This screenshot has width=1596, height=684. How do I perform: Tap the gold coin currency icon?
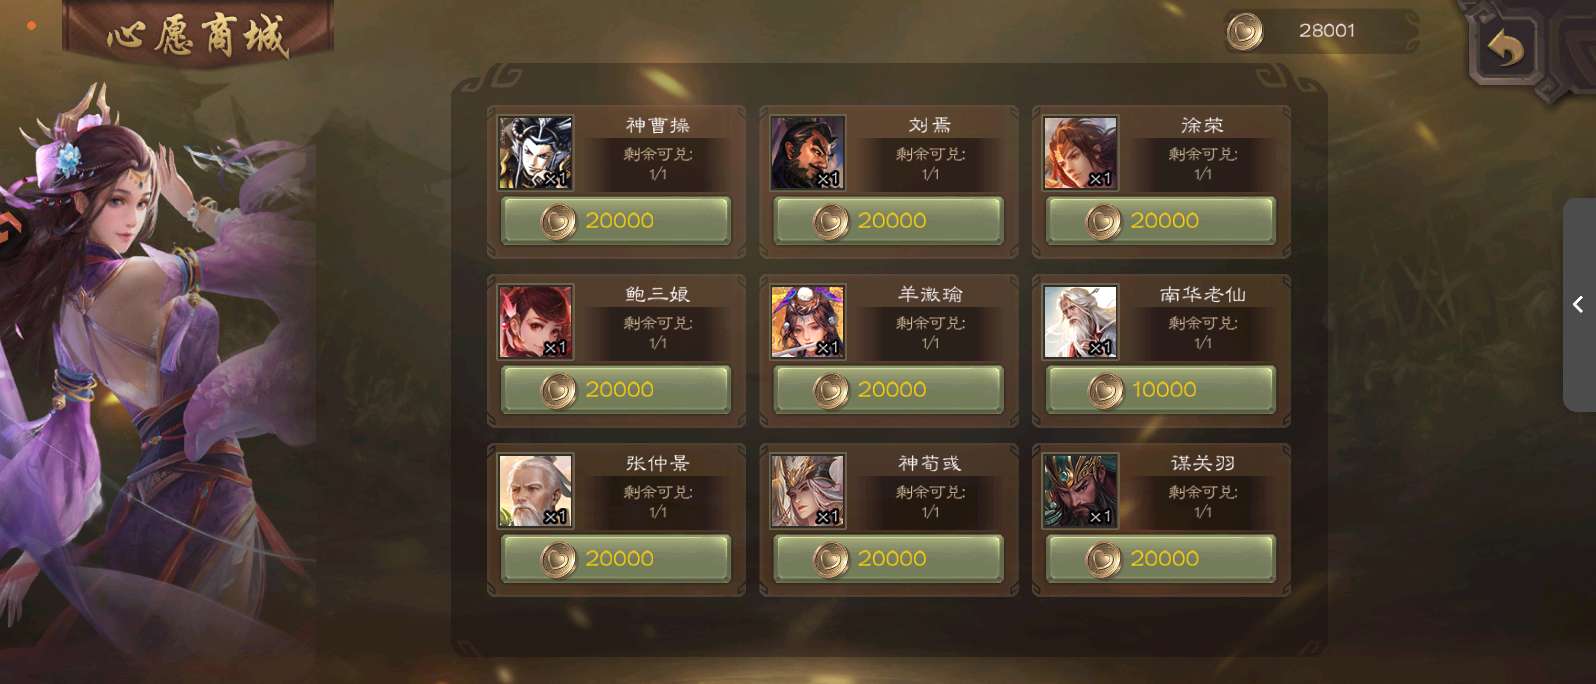click(1245, 32)
